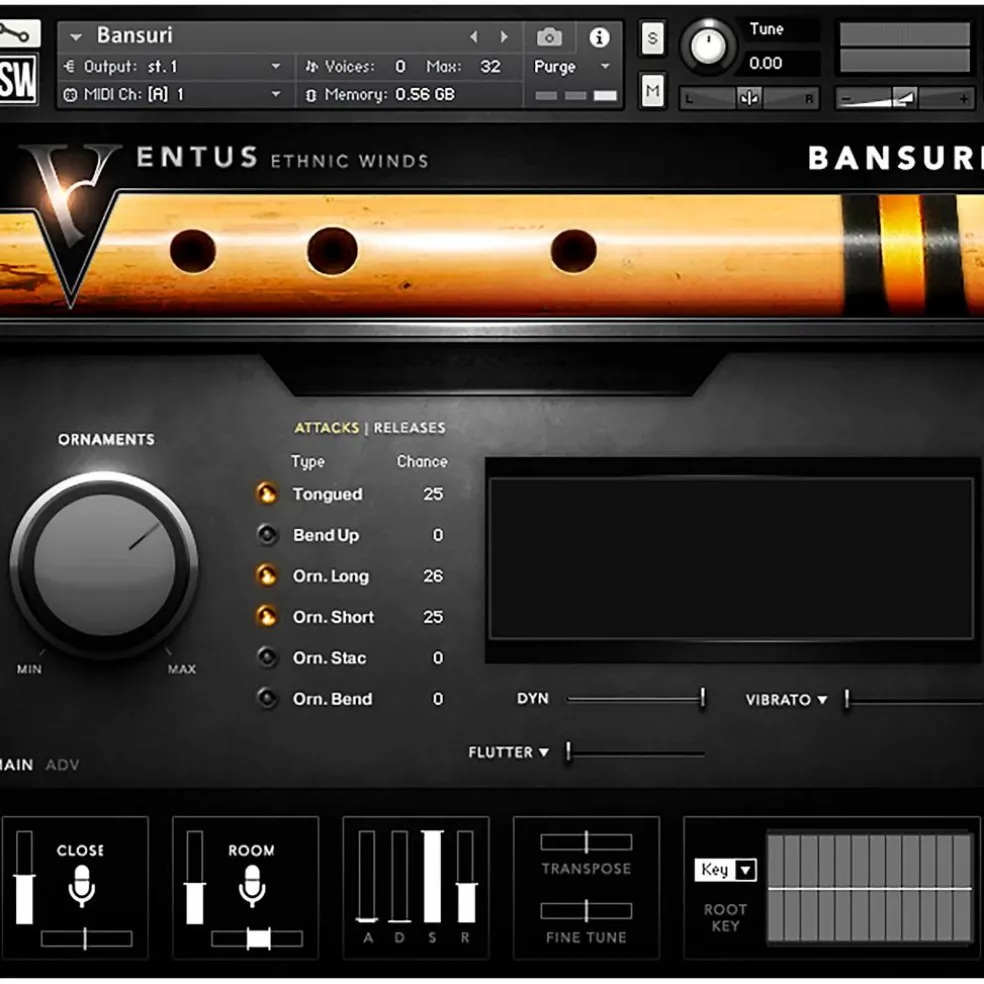
Task: Open the Root Key dropdown
Action: coord(725,870)
